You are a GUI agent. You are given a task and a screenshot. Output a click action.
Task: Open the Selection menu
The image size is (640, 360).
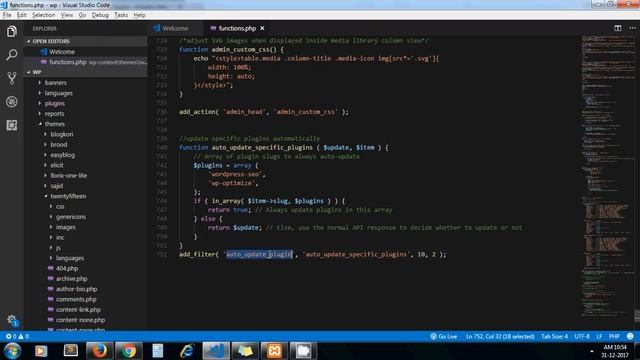tap(44, 15)
